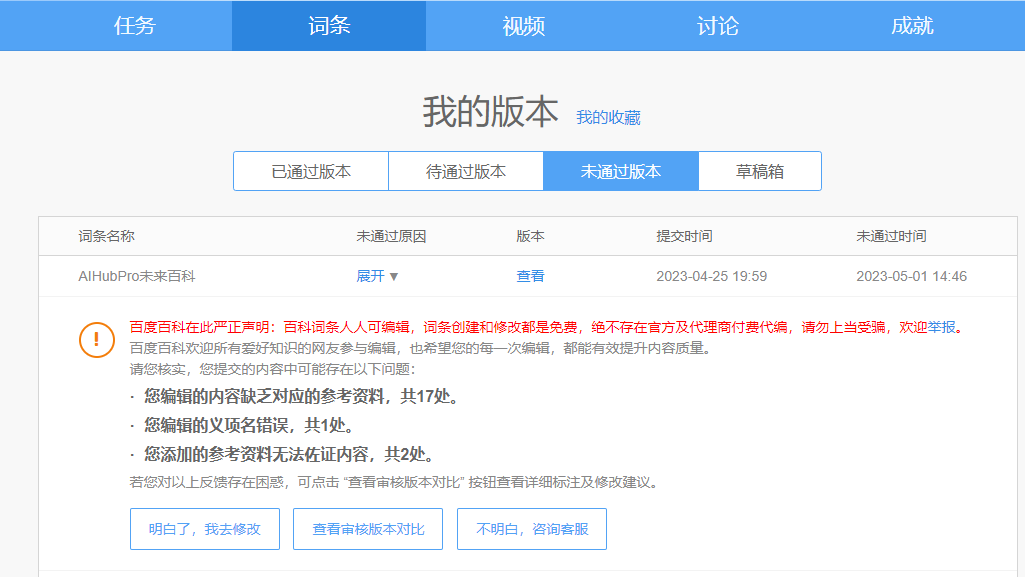Click the entry name AIHubPro未来百科

click(x=137, y=276)
